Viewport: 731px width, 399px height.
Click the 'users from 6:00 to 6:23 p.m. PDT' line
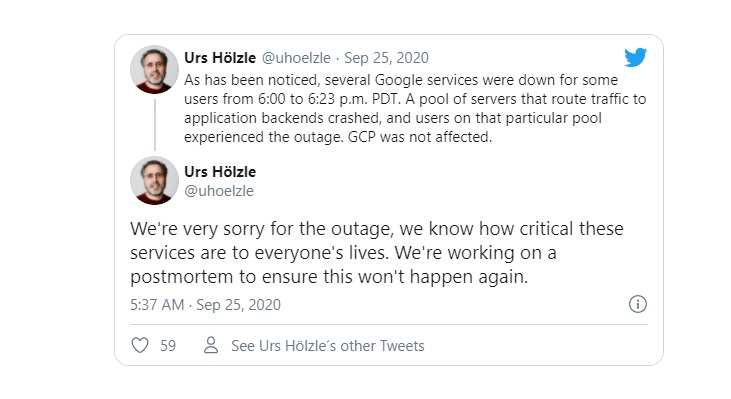[292, 99]
